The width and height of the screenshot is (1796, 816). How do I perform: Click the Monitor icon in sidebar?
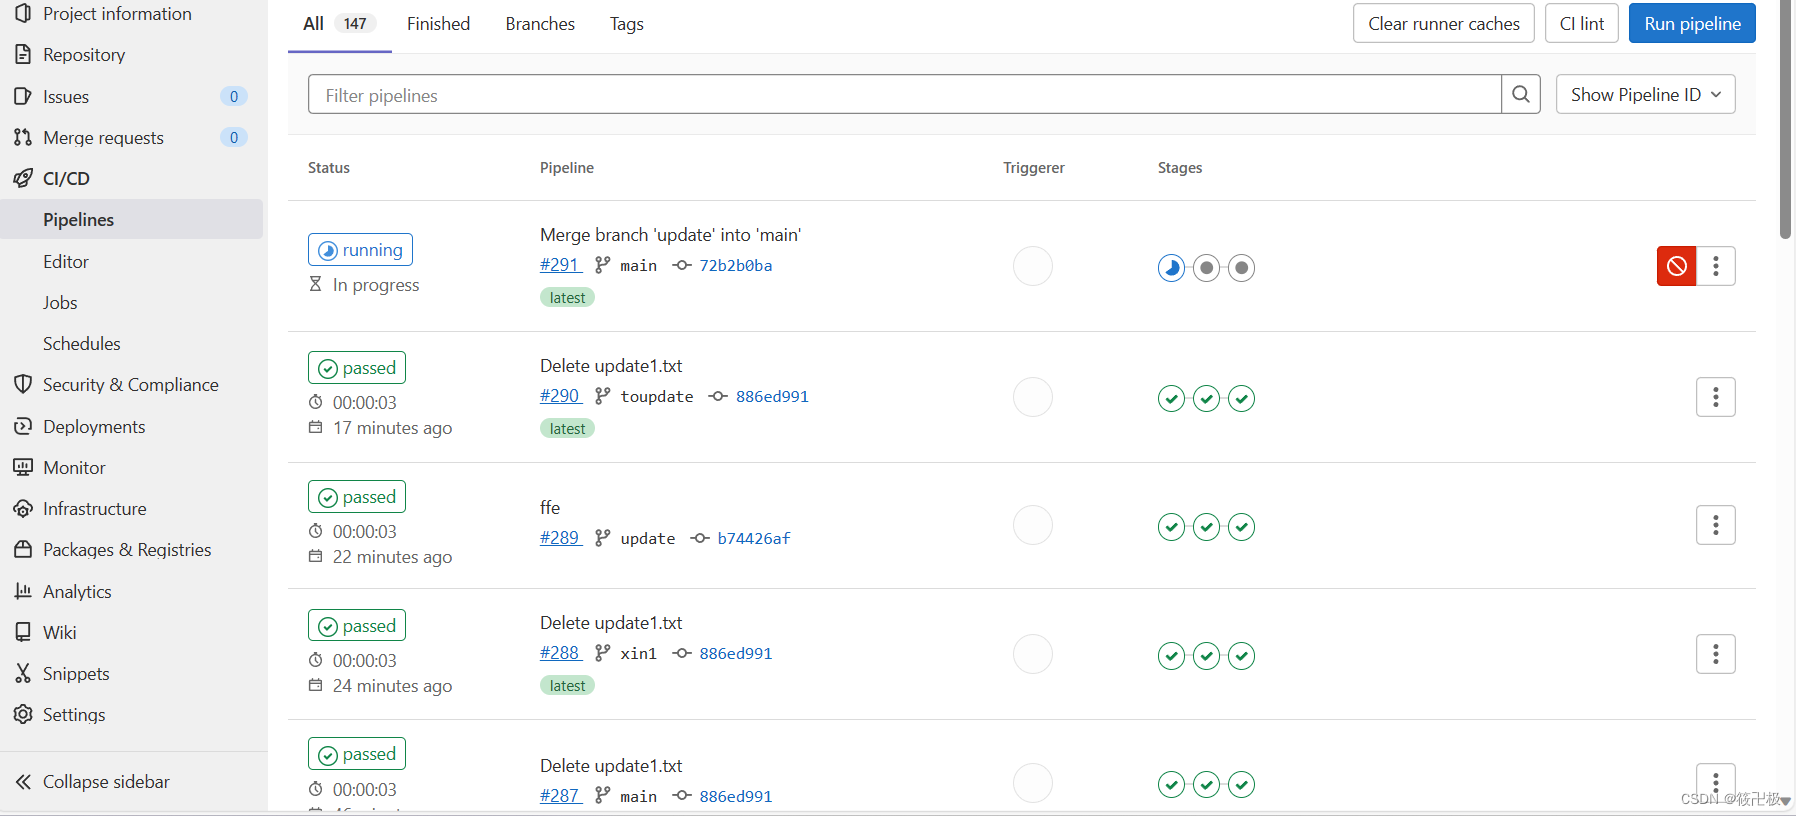[23, 467]
